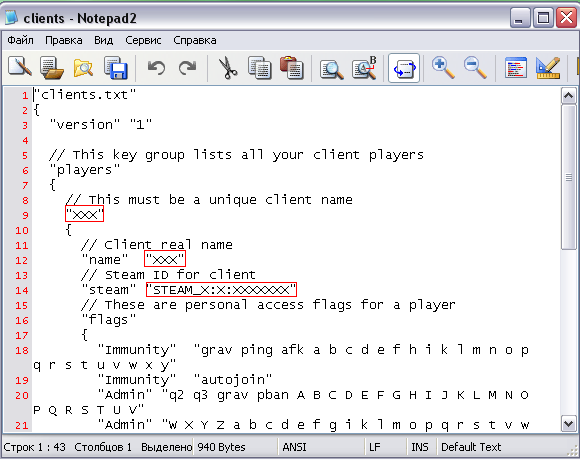The width and height of the screenshot is (580, 460).
Task: Open the Правка menu
Action: coord(64,40)
